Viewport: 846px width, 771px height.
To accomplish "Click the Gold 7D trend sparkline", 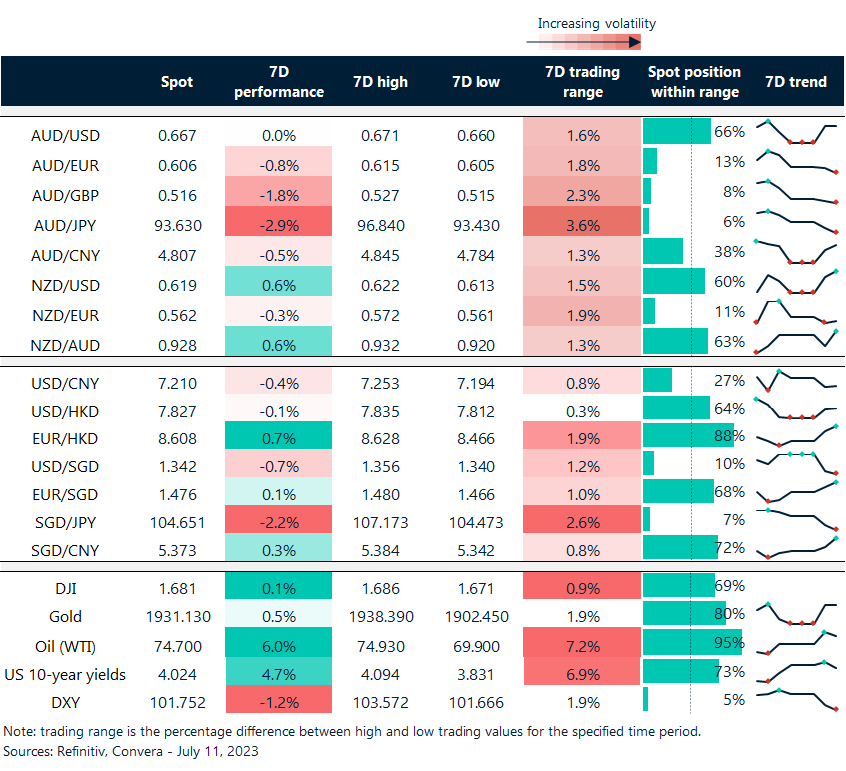I will tap(796, 616).
